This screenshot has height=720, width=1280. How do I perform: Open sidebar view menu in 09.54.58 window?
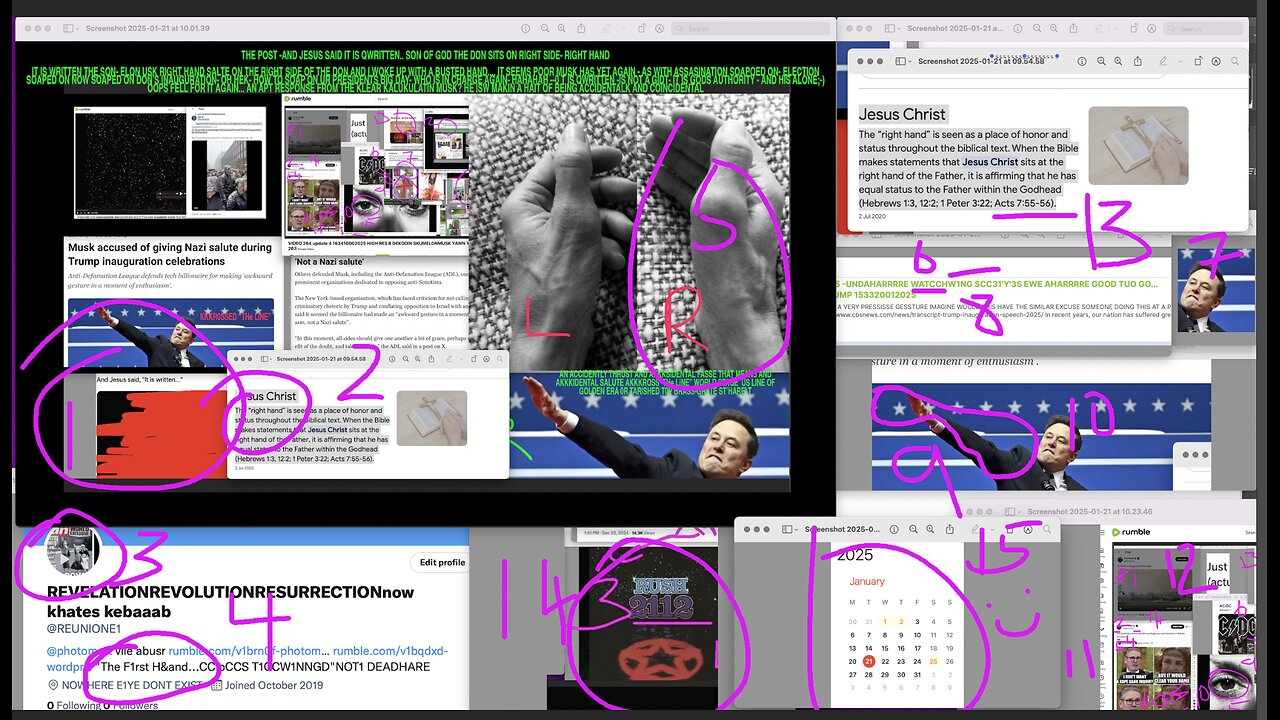coord(902,61)
